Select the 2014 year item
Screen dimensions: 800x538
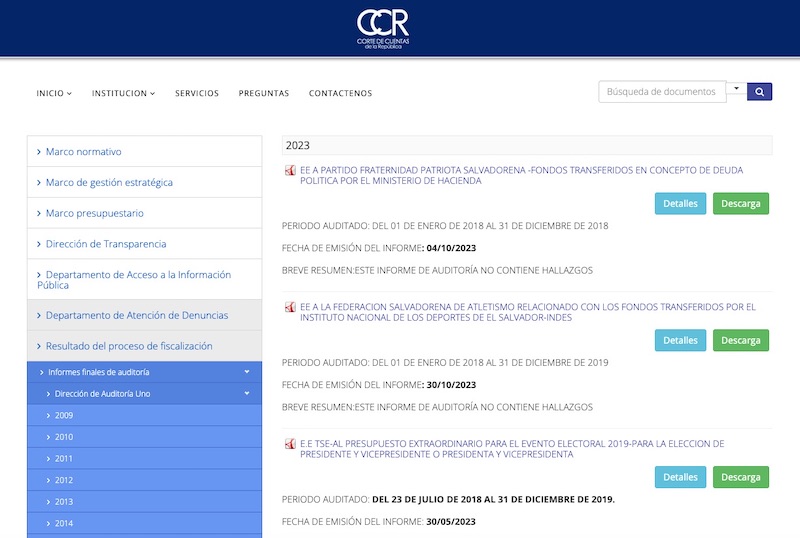(x=144, y=523)
